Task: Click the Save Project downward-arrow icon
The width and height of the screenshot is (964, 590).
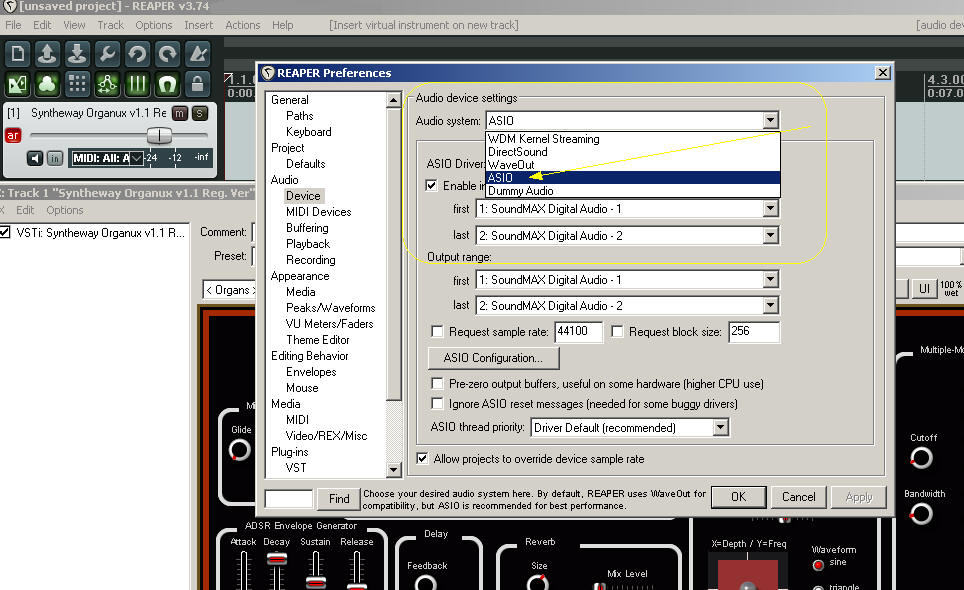Action: pyautogui.click(x=77, y=54)
